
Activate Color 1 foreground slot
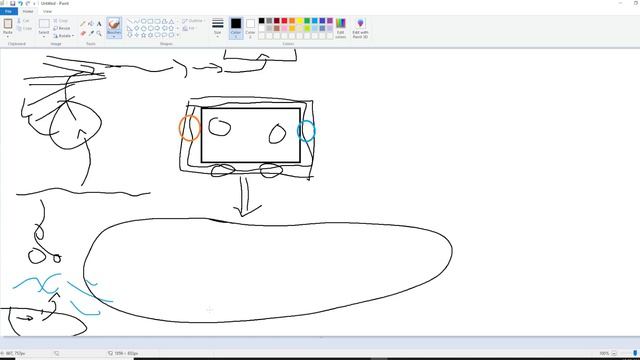click(x=236, y=28)
